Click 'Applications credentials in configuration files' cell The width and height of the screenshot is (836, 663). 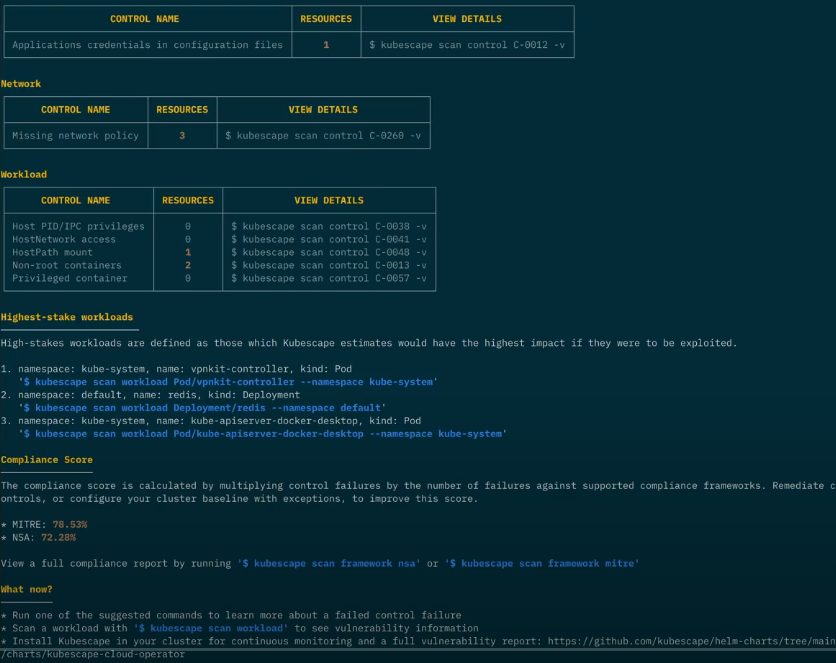pos(147,45)
